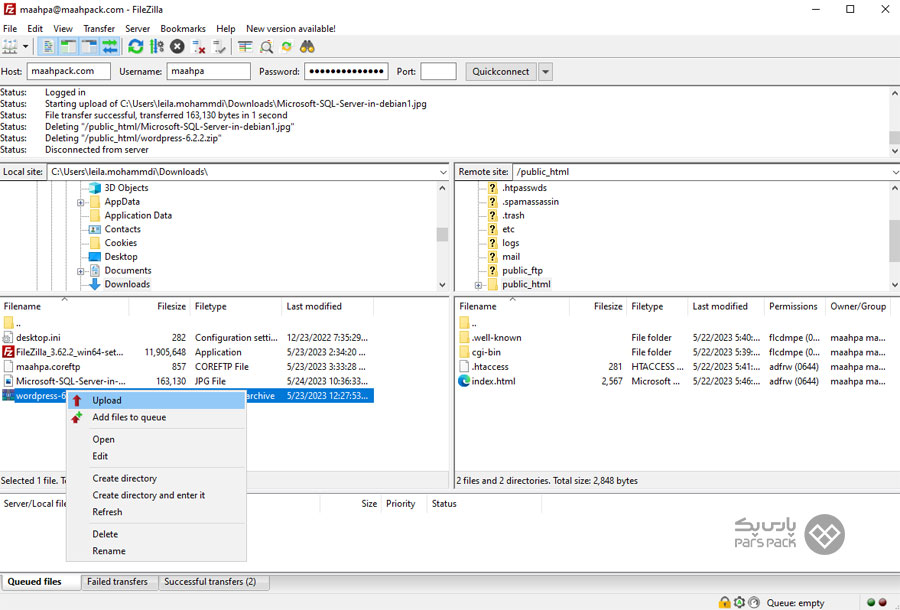Click the Quickconnect button

(501, 71)
